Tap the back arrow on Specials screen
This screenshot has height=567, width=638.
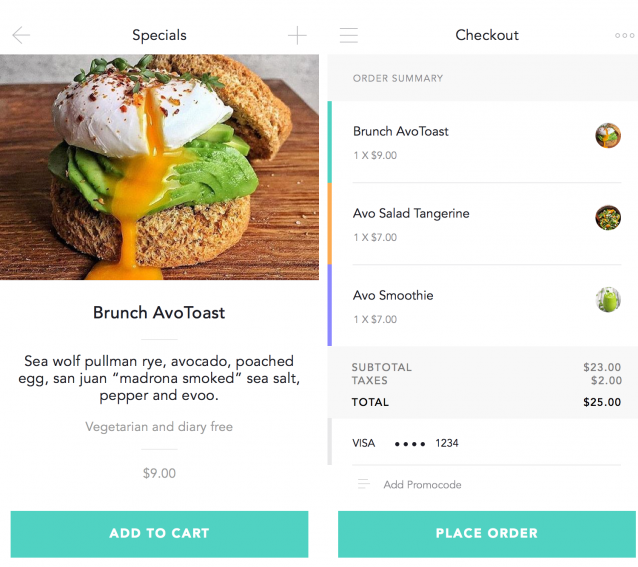(x=21, y=36)
